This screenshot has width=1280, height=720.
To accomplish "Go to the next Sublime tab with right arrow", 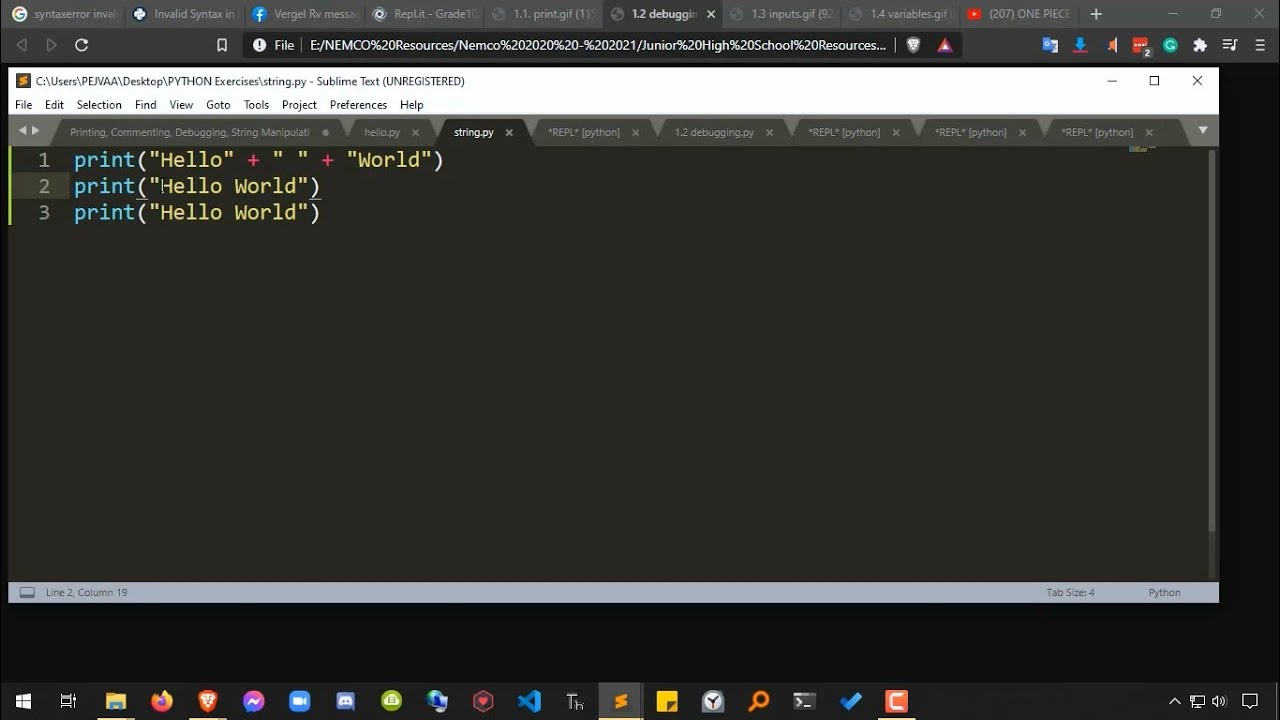I will click(x=36, y=130).
